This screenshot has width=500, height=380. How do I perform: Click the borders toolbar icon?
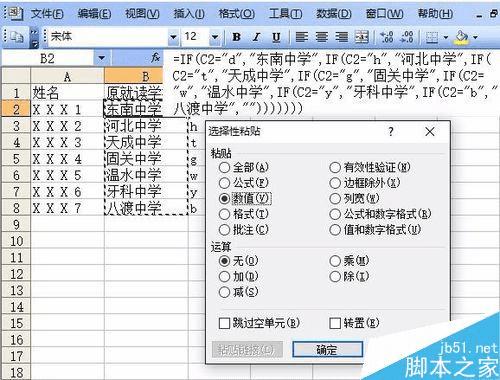coord(432,37)
